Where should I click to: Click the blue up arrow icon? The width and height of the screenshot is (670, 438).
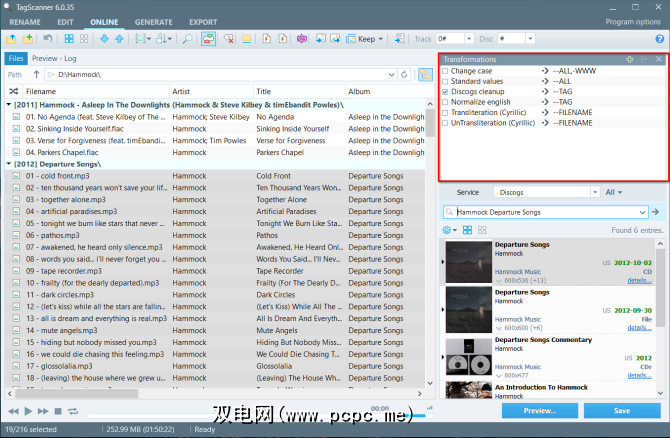coord(119,39)
